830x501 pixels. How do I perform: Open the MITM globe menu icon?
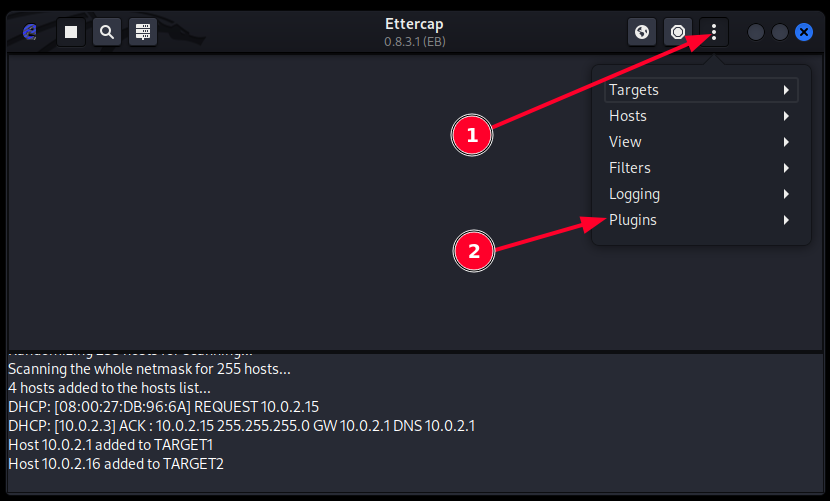pos(642,32)
